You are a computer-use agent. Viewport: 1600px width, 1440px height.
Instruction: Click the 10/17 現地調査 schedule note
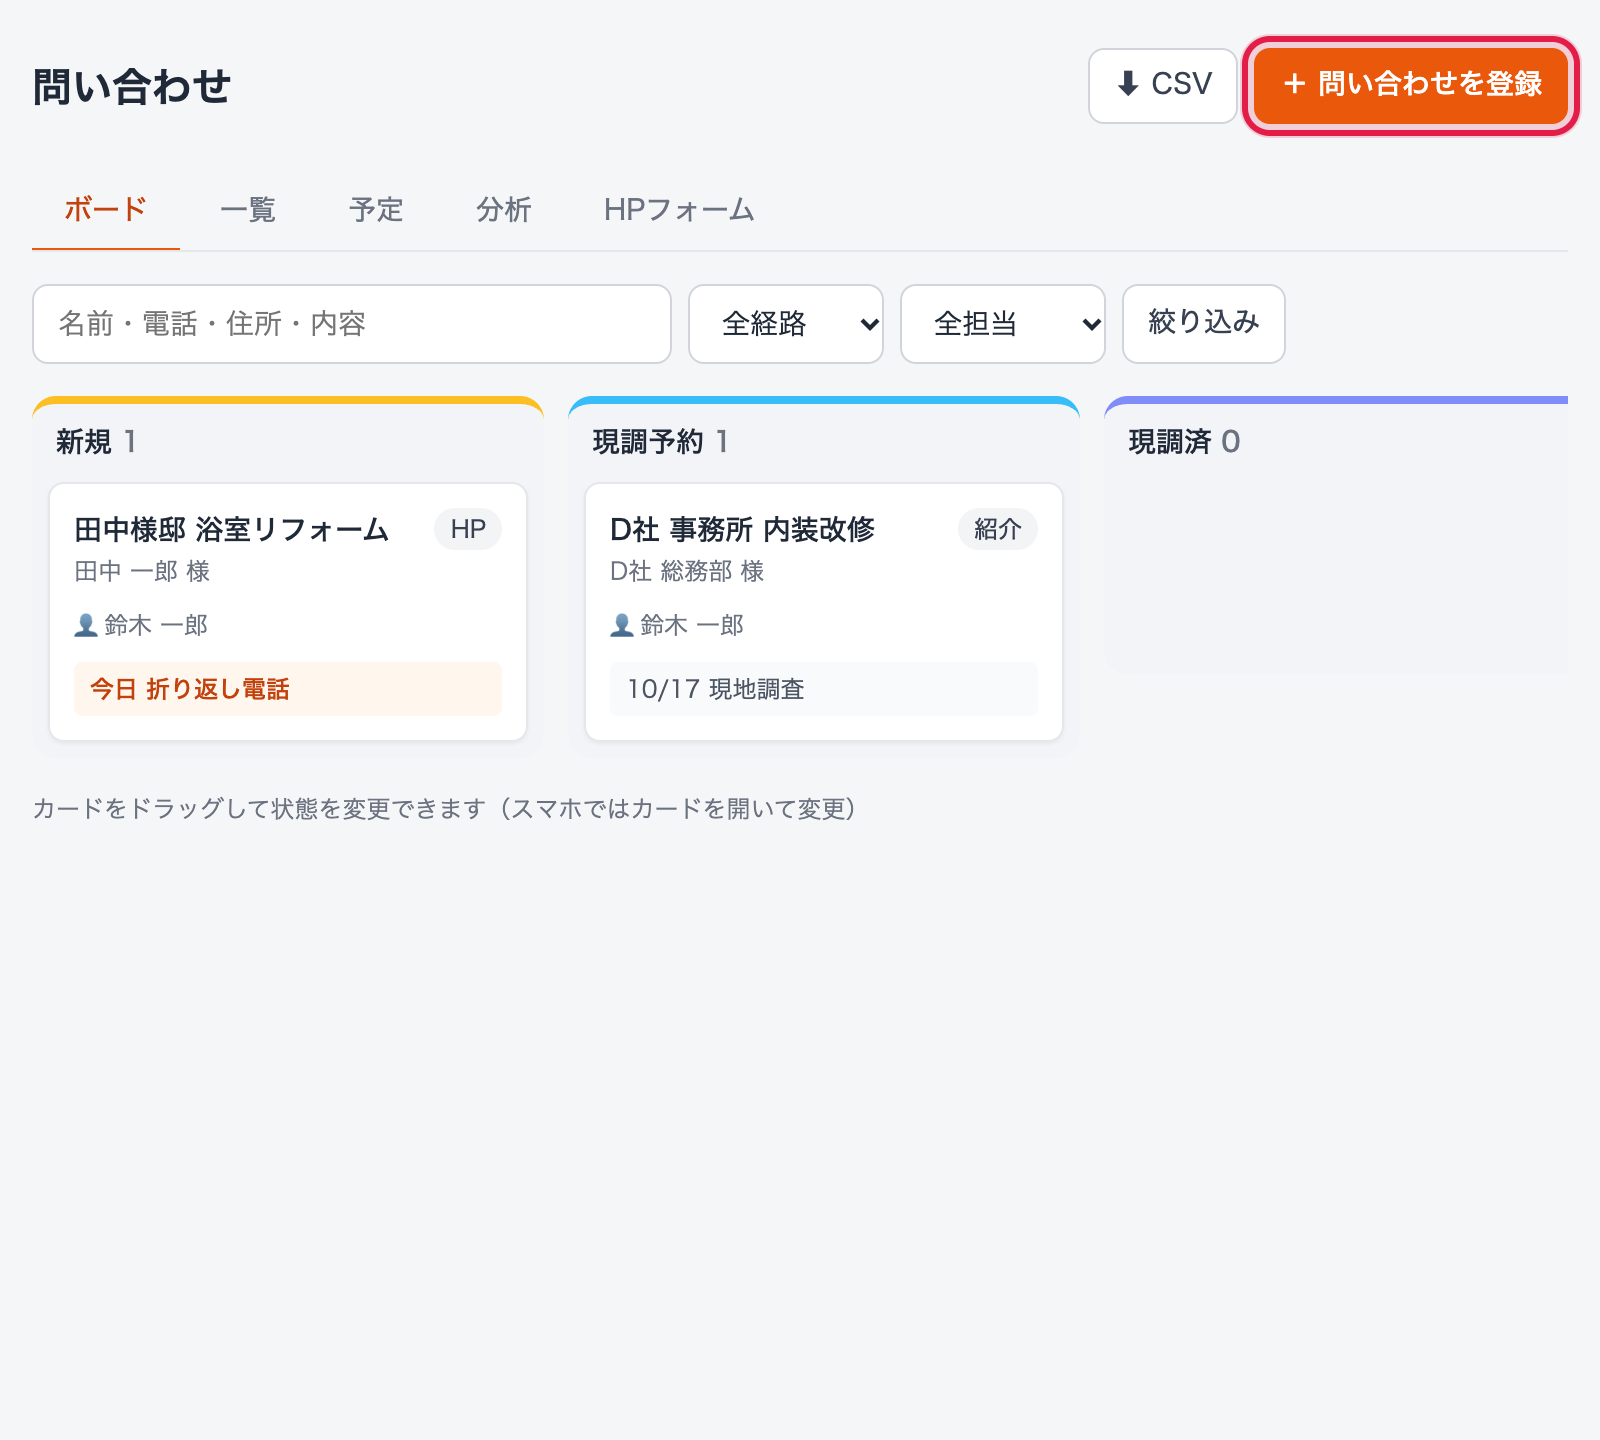(824, 689)
